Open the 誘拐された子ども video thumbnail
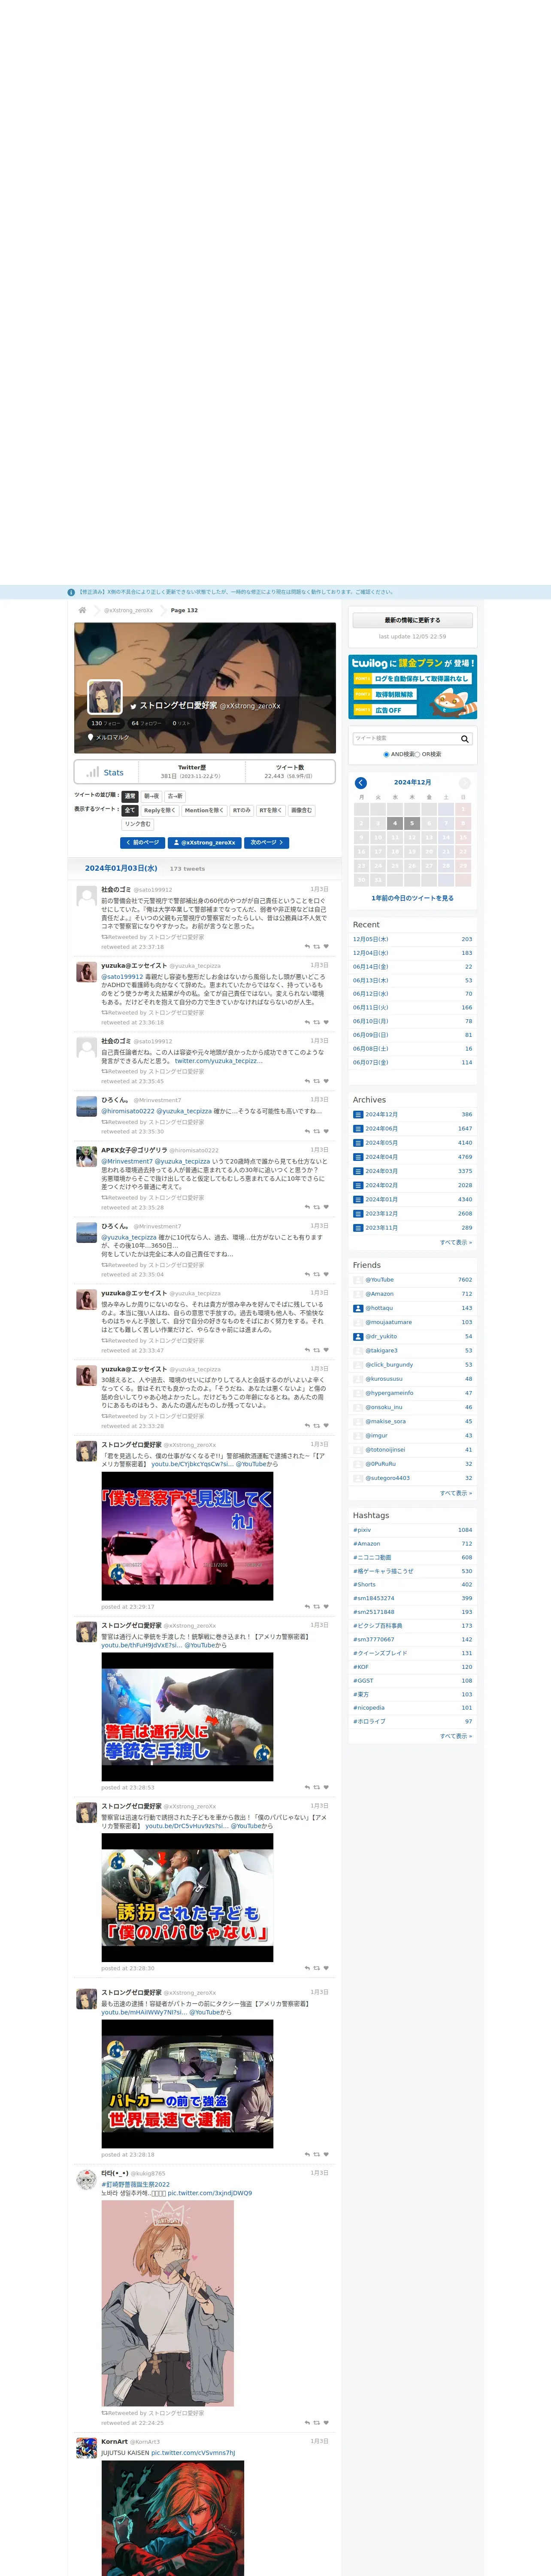551x2576 pixels. click(187, 1899)
